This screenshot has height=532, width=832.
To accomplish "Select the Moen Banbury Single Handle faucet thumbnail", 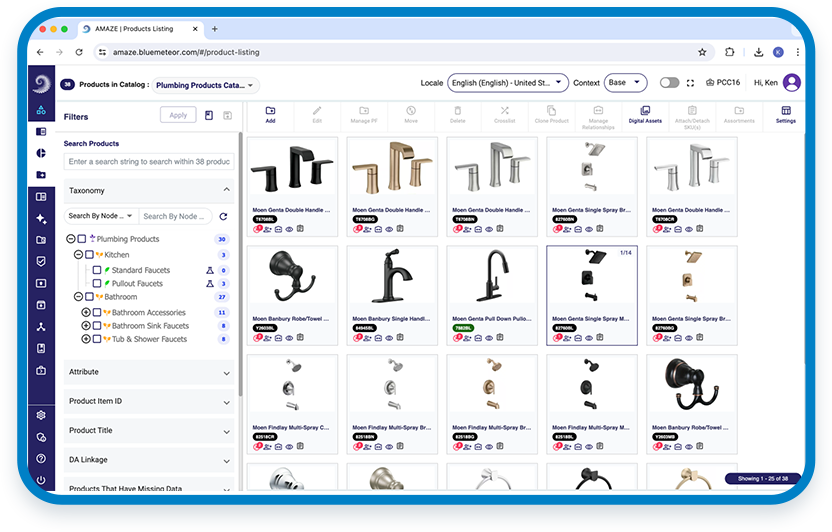I will (x=392, y=277).
